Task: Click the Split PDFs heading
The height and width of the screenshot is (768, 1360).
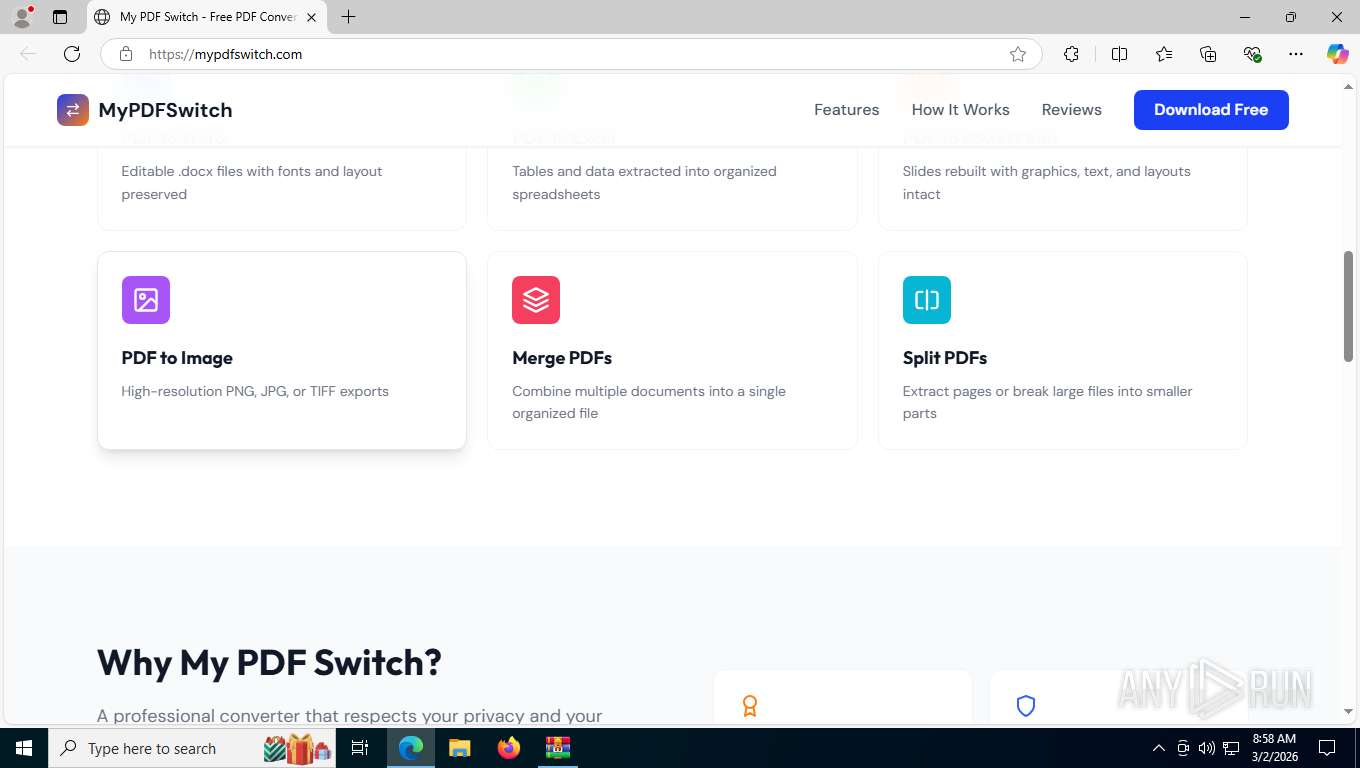Action: (945, 358)
